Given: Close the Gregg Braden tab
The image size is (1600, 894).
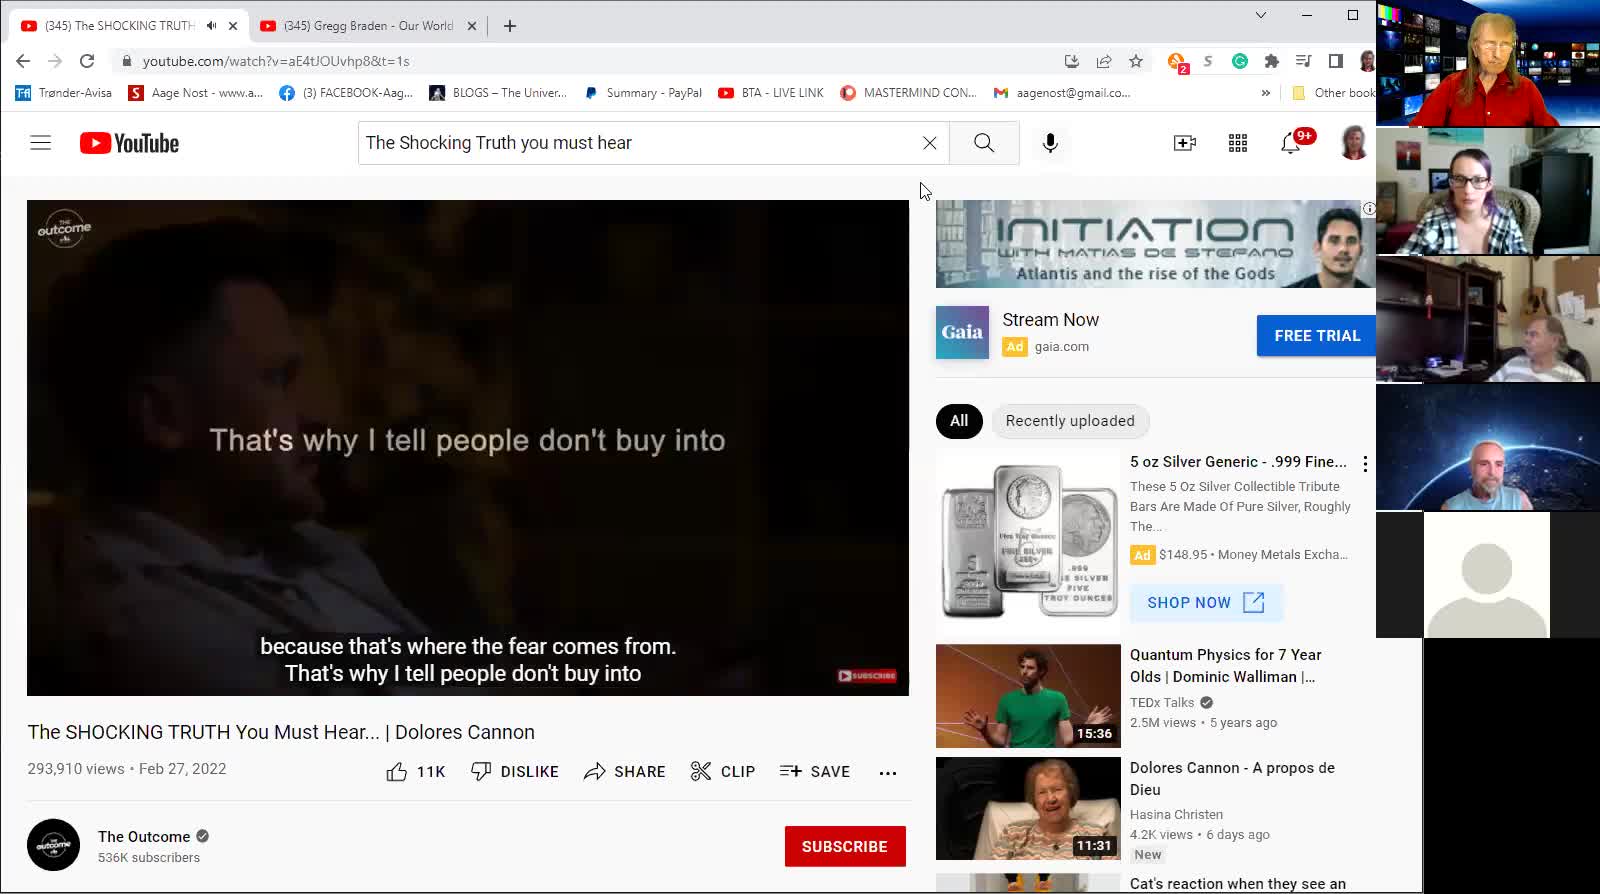Looking at the screenshot, I should coord(472,26).
